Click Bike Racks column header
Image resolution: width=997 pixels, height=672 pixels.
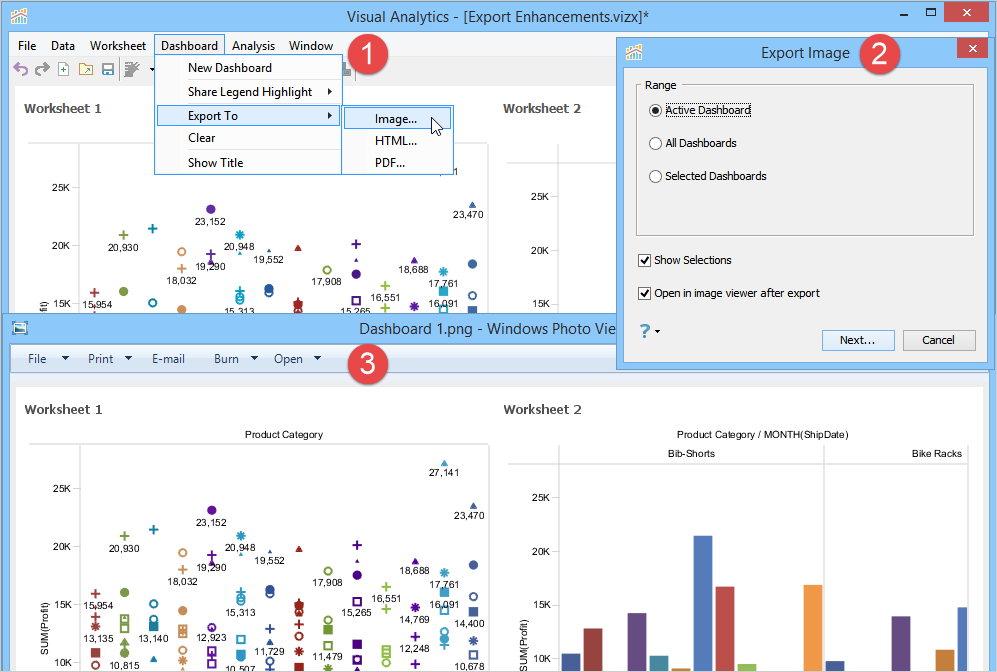pyautogui.click(x=937, y=454)
